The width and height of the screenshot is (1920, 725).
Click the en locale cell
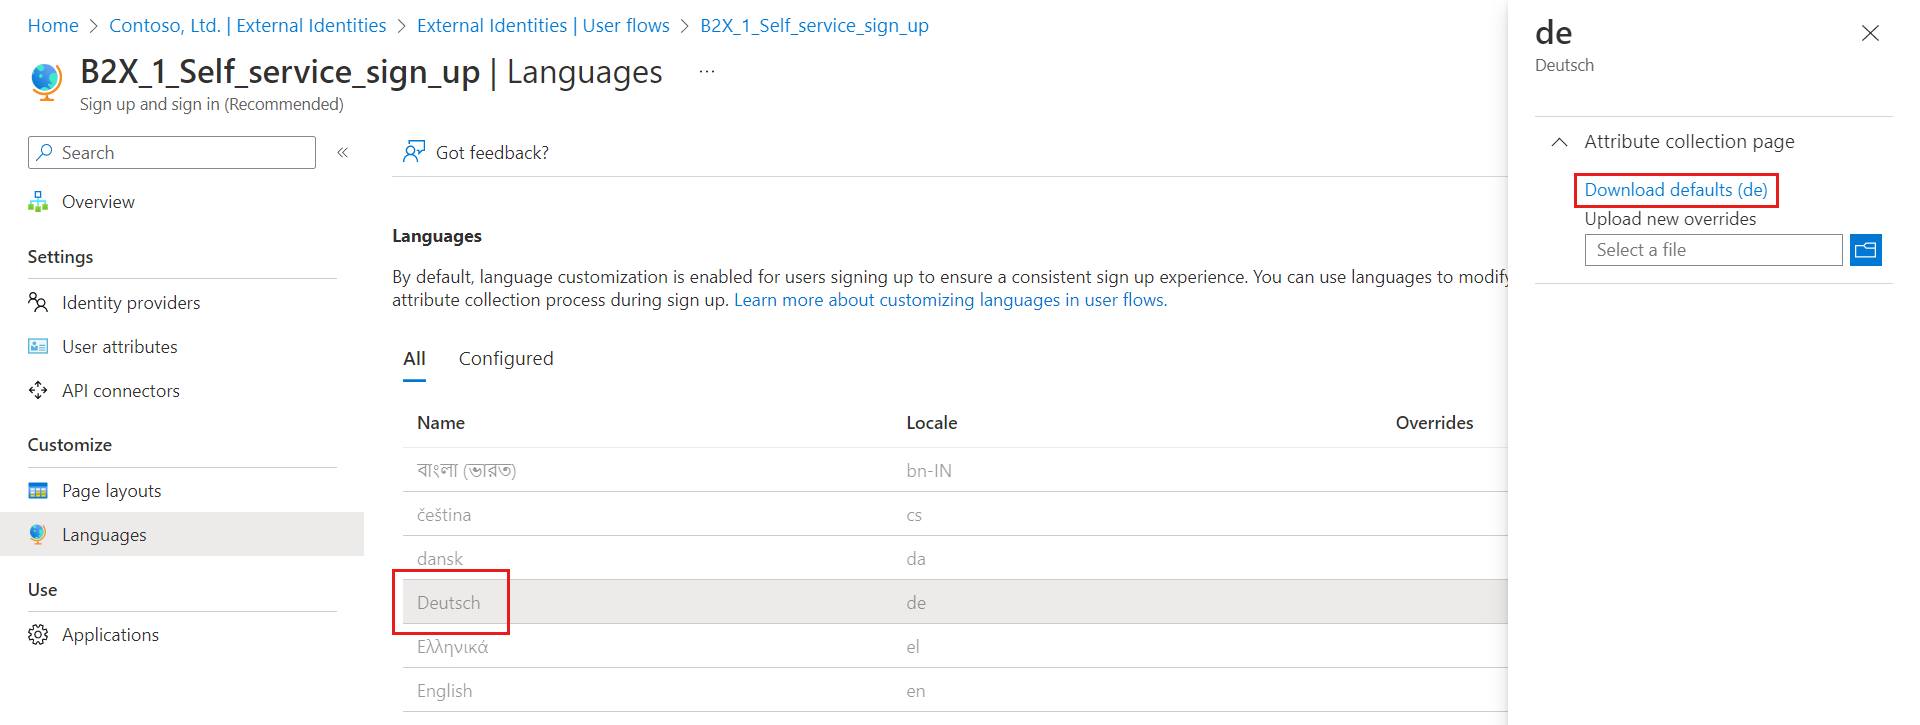[x=916, y=691]
